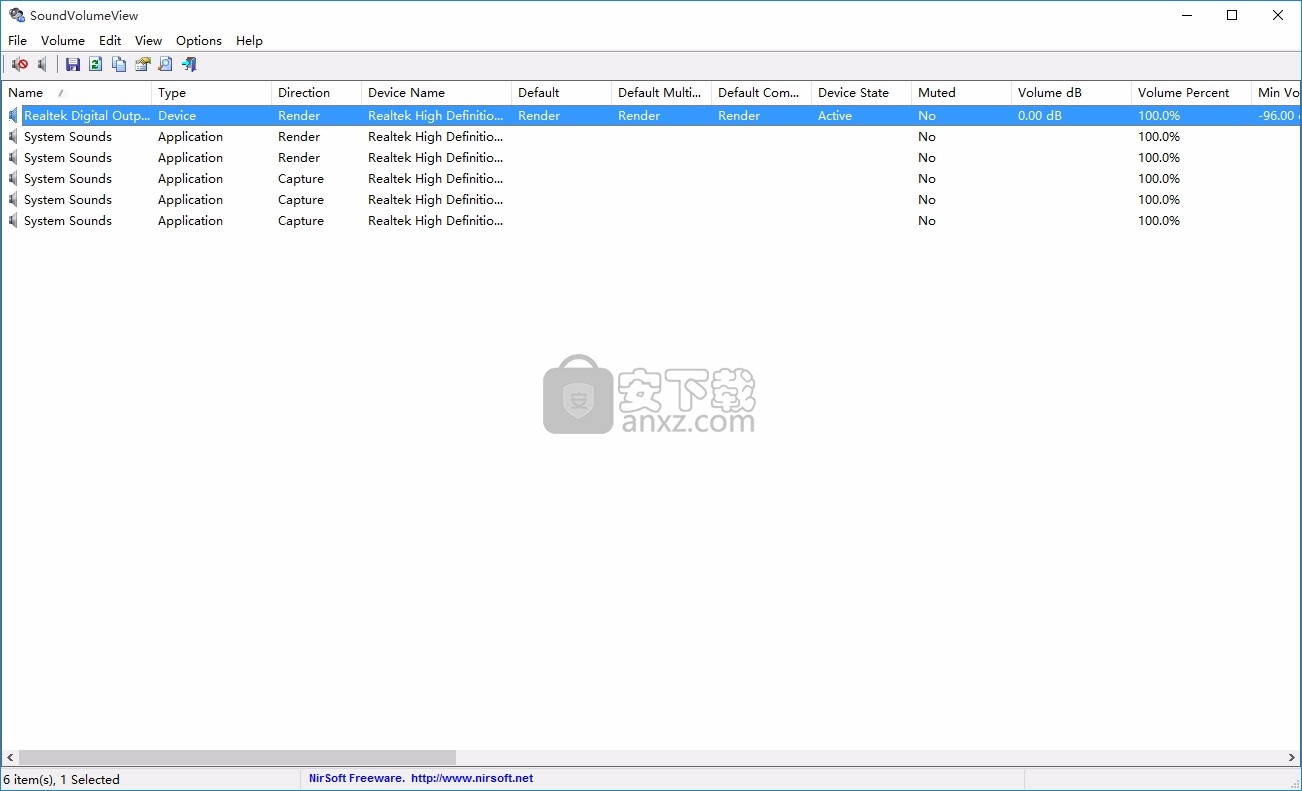Click the 'Active' device state cell
The width and height of the screenshot is (1302, 791).
point(835,115)
